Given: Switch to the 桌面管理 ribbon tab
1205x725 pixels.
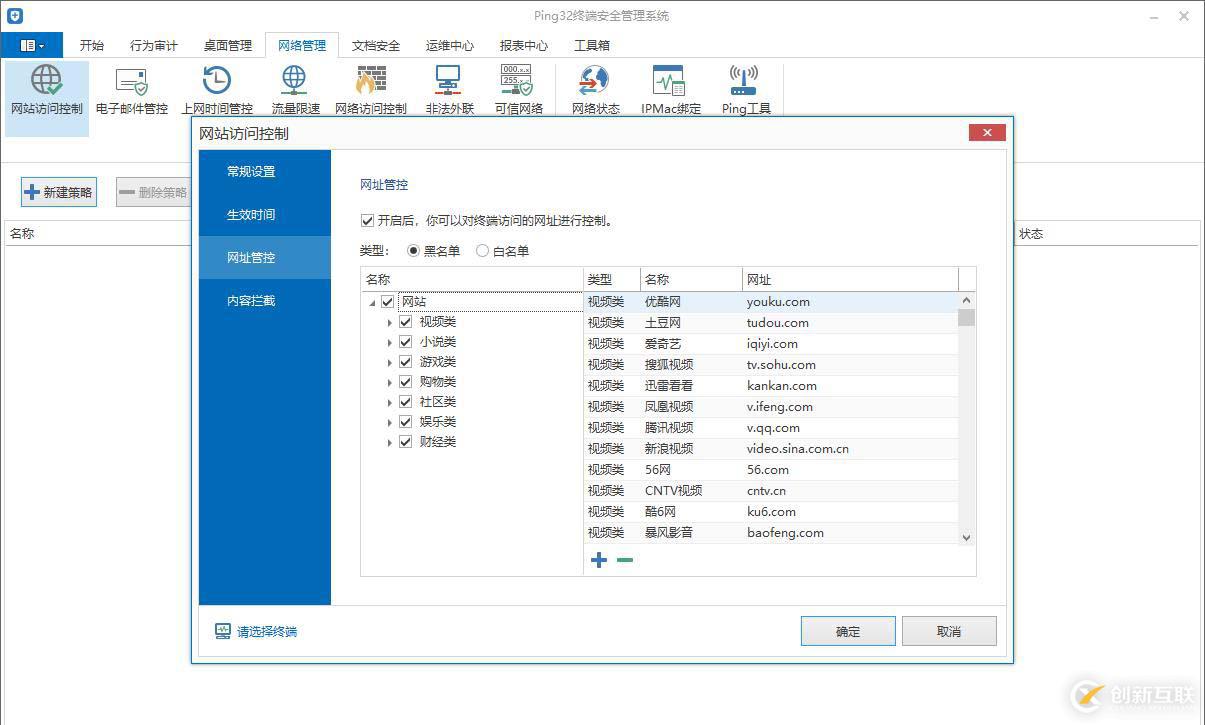Looking at the screenshot, I should [228, 46].
